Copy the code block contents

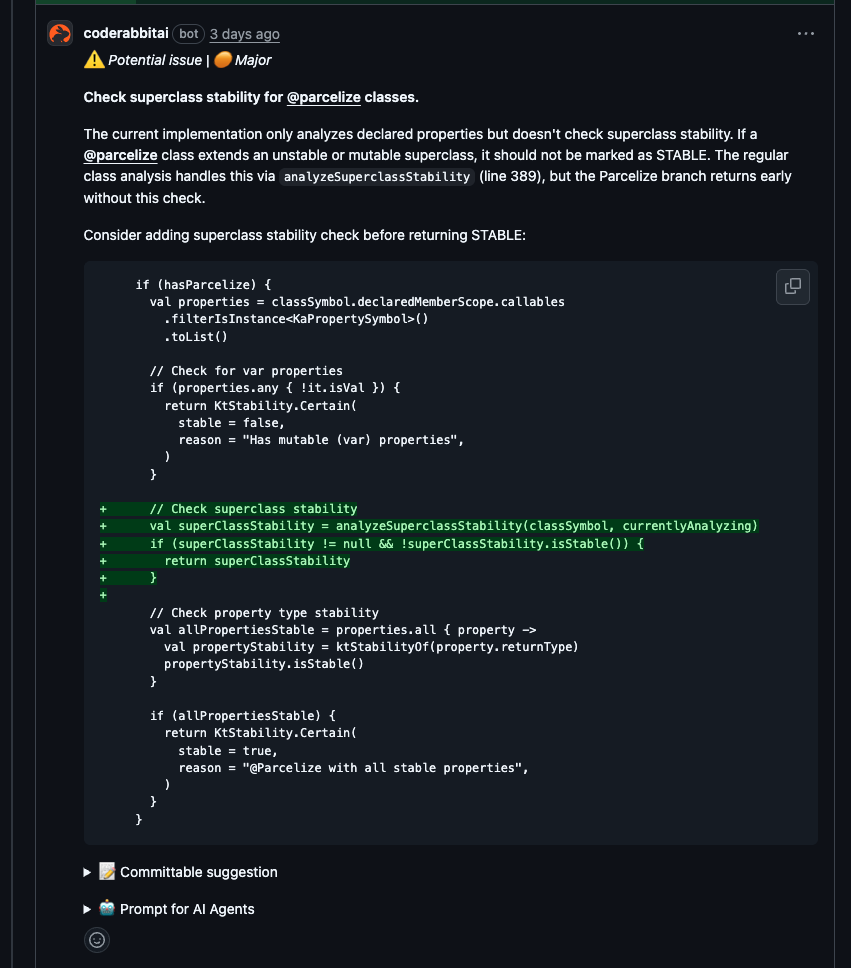tap(793, 286)
